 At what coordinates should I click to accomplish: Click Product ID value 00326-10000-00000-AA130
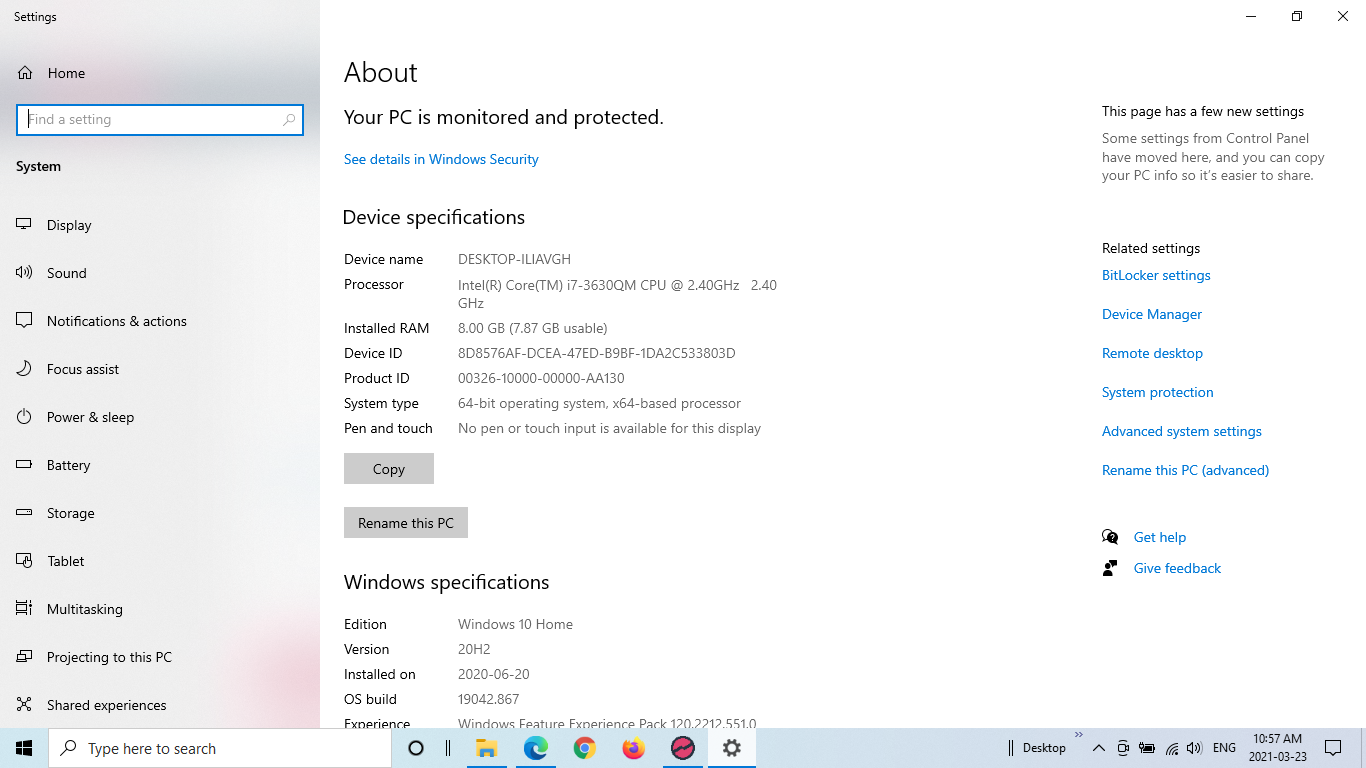(x=541, y=378)
